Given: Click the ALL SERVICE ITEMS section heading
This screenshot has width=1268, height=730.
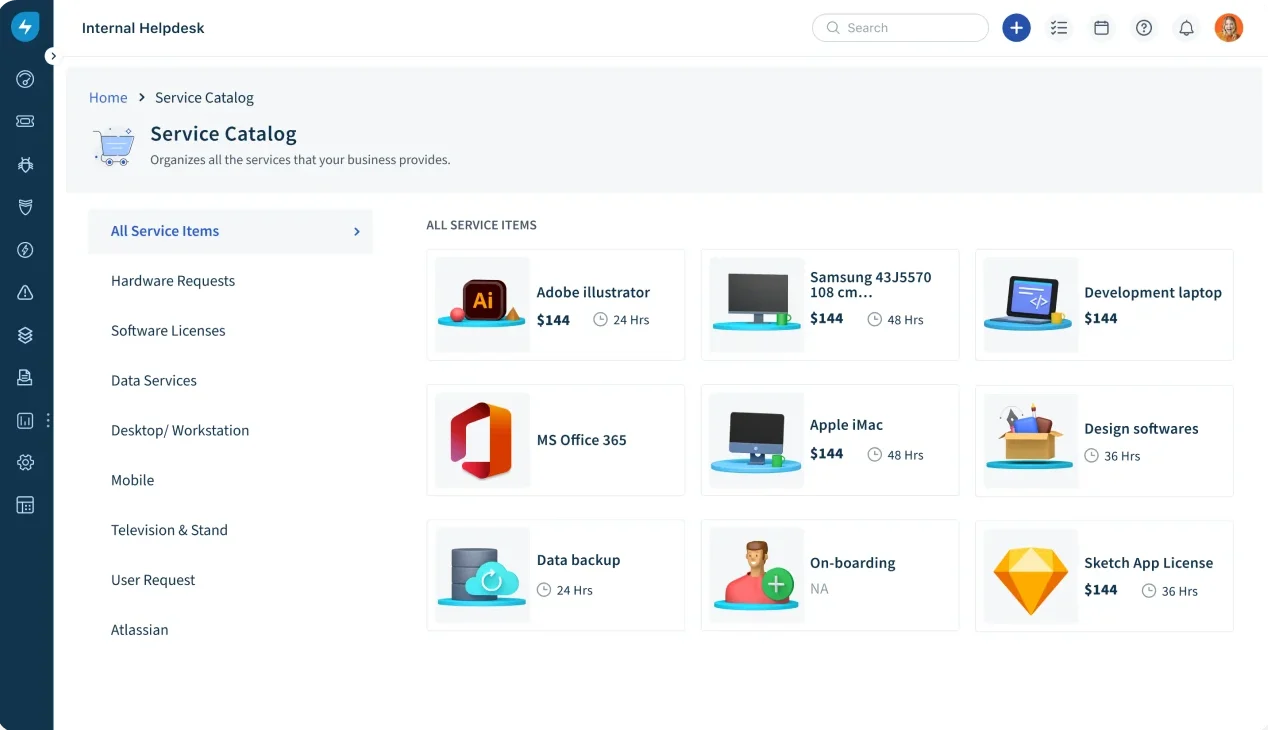Looking at the screenshot, I should pos(481,225).
